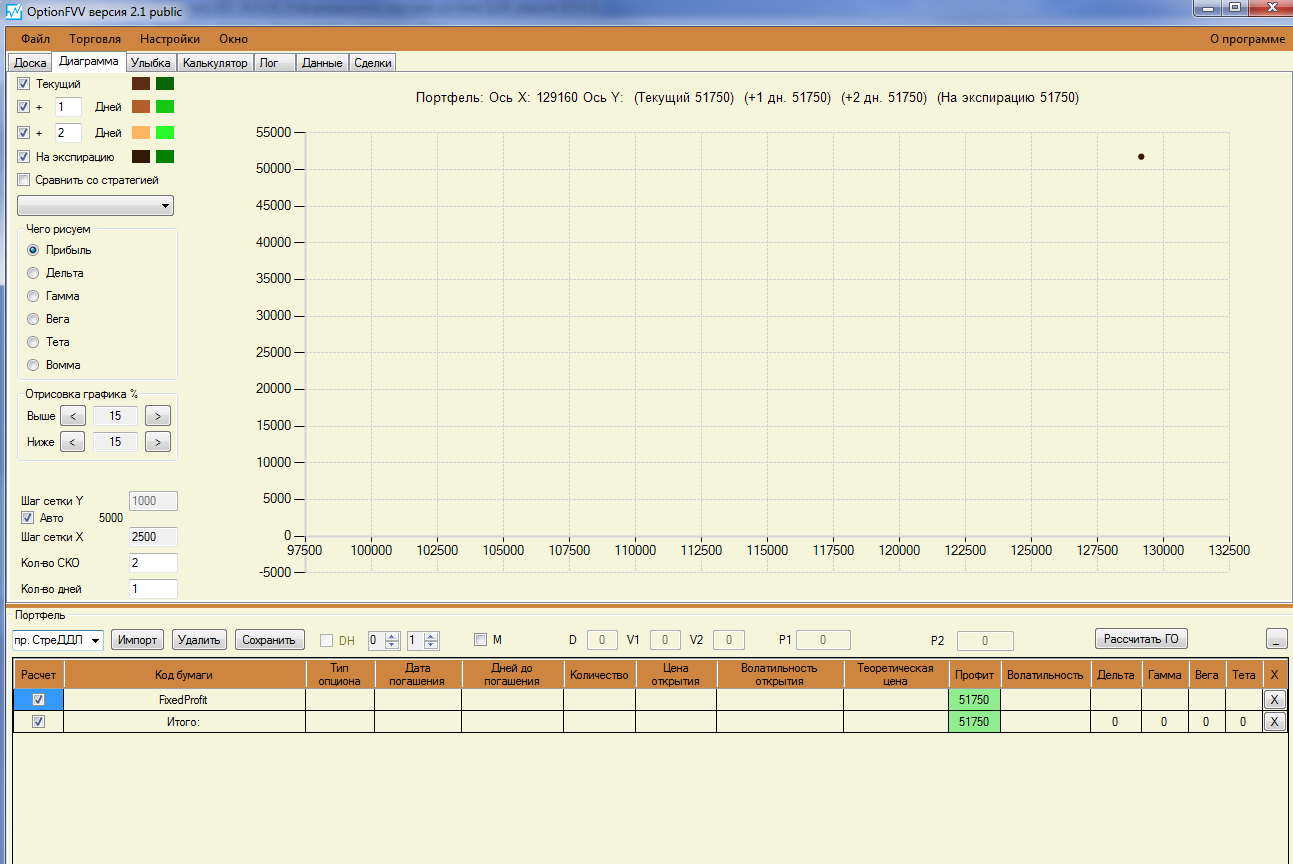Image resolution: width=1293 pixels, height=864 pixels.
Task: Click the Кол-во дней input field
Action: (x=153, y=589)
